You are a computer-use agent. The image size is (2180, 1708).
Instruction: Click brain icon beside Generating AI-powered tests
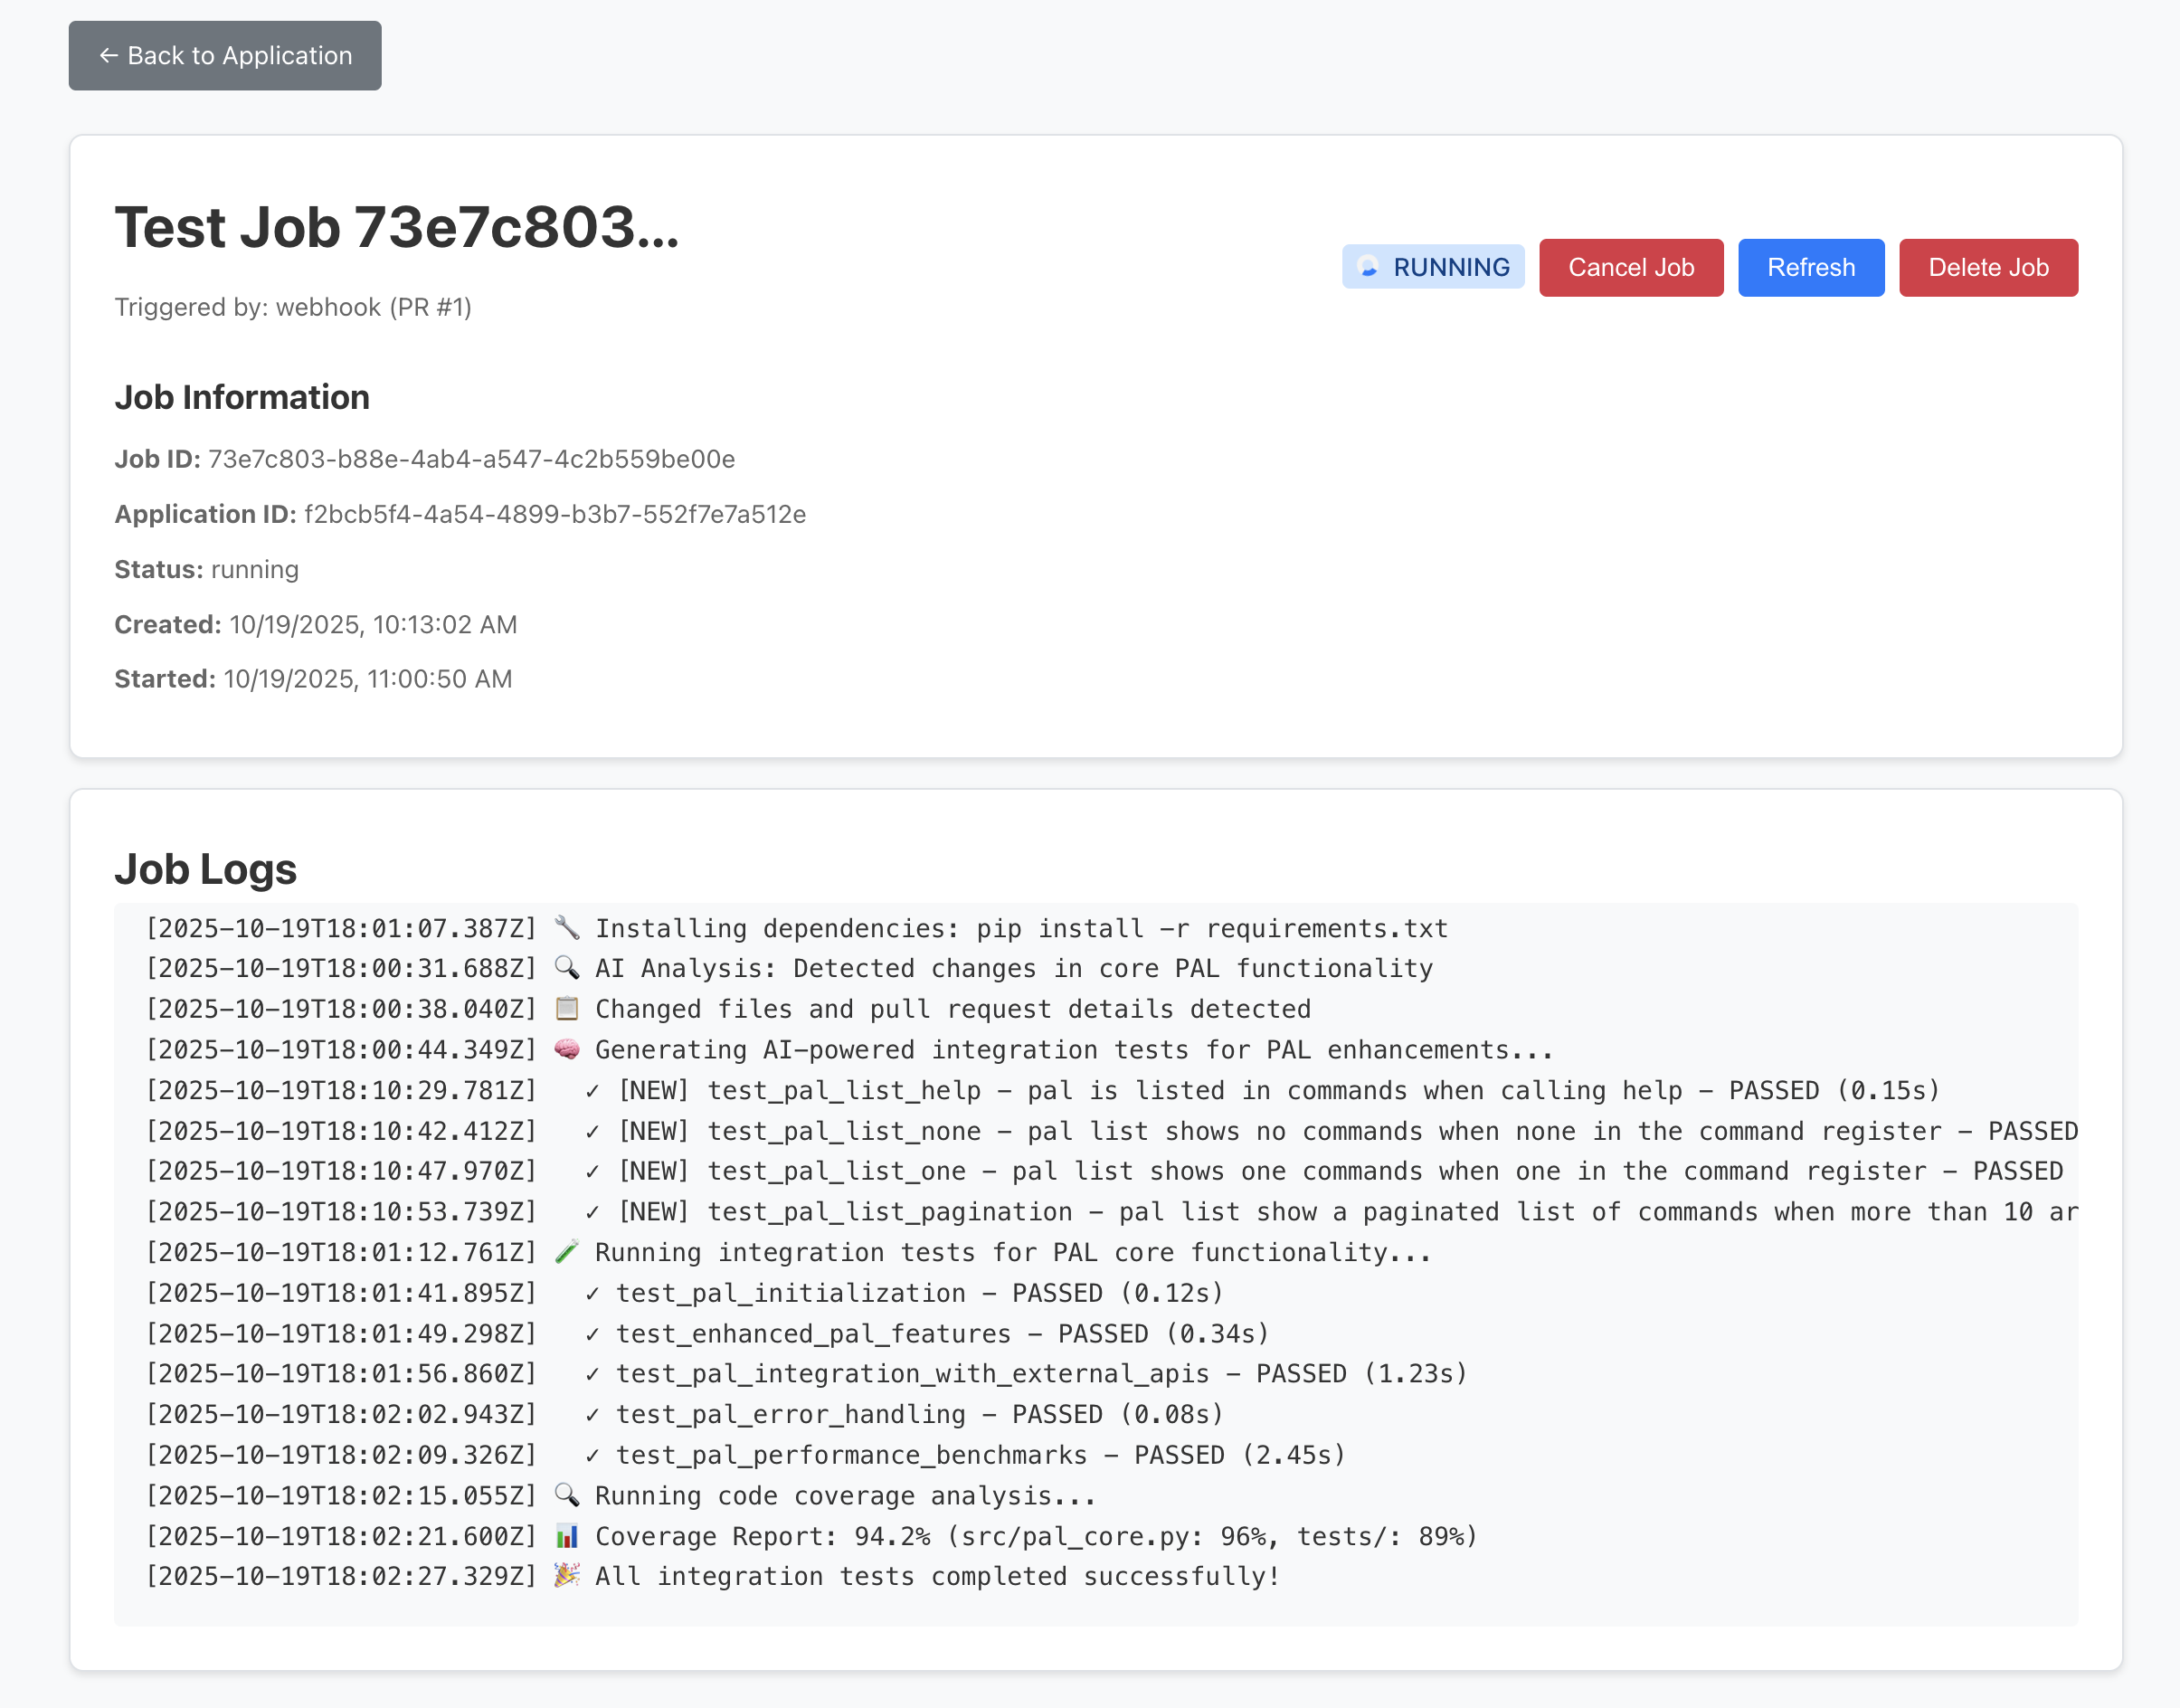pos(567,1049)
